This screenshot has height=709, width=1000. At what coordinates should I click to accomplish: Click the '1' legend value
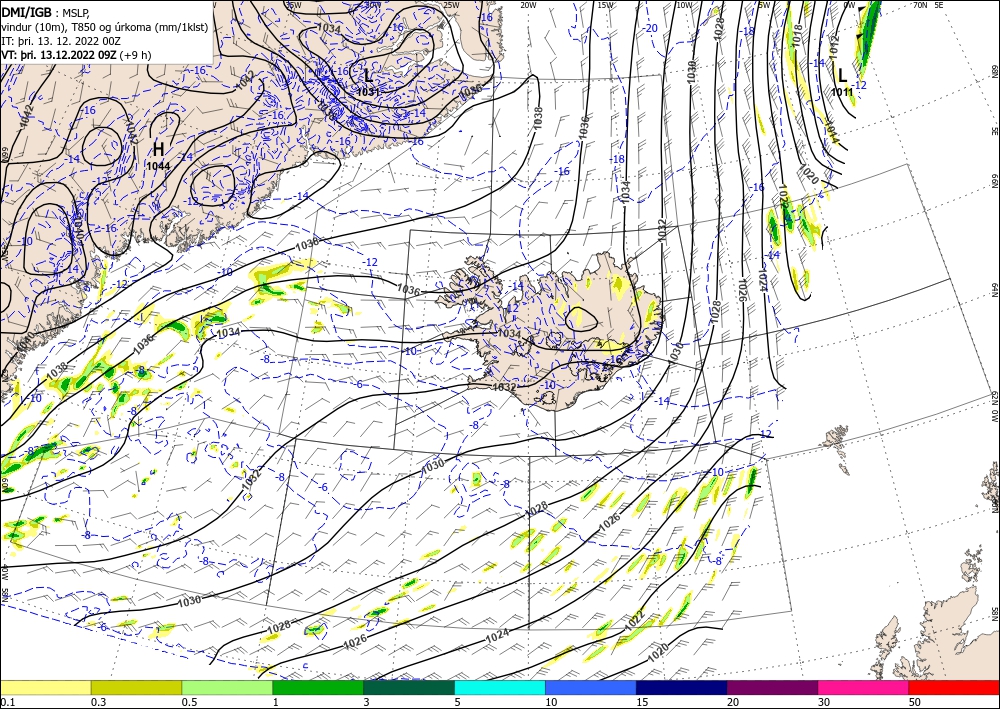[276, 702]
